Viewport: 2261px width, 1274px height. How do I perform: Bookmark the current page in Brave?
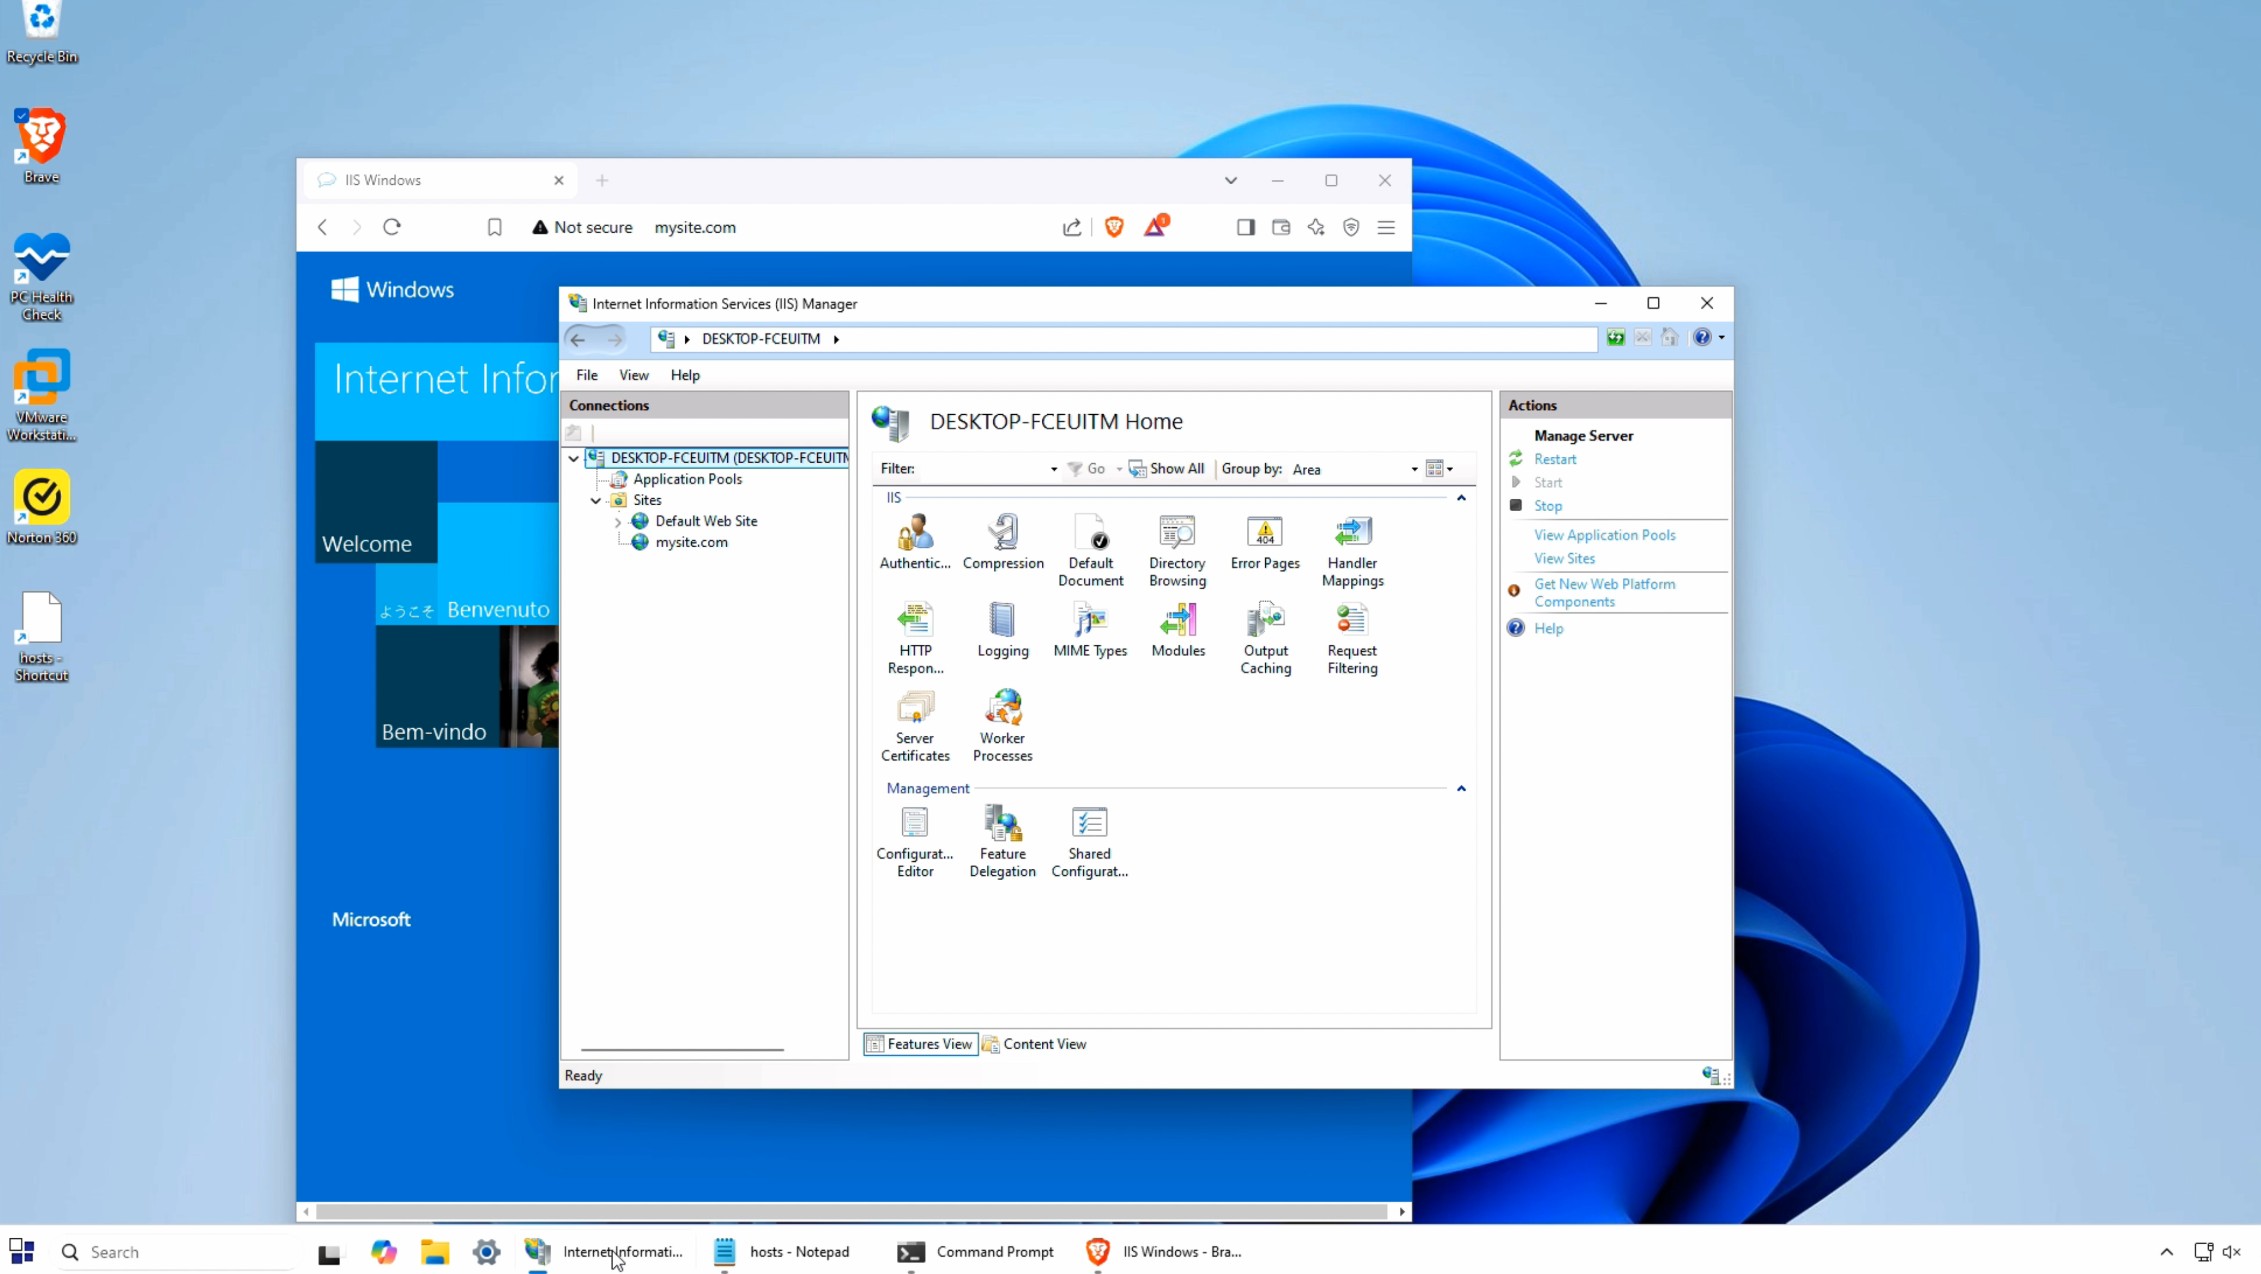[495, 227]
